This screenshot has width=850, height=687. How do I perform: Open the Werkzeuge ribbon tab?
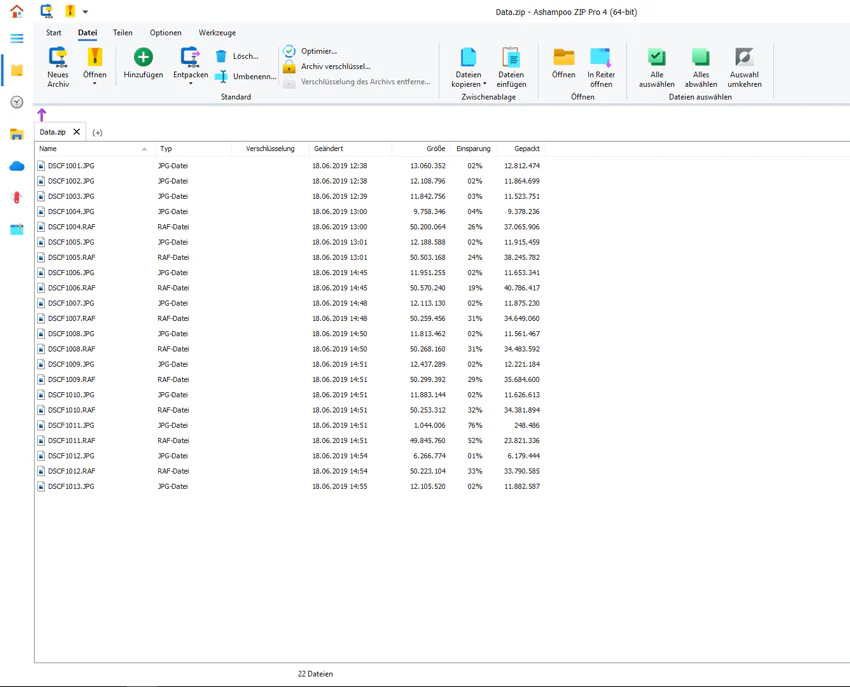click(217, 33)
